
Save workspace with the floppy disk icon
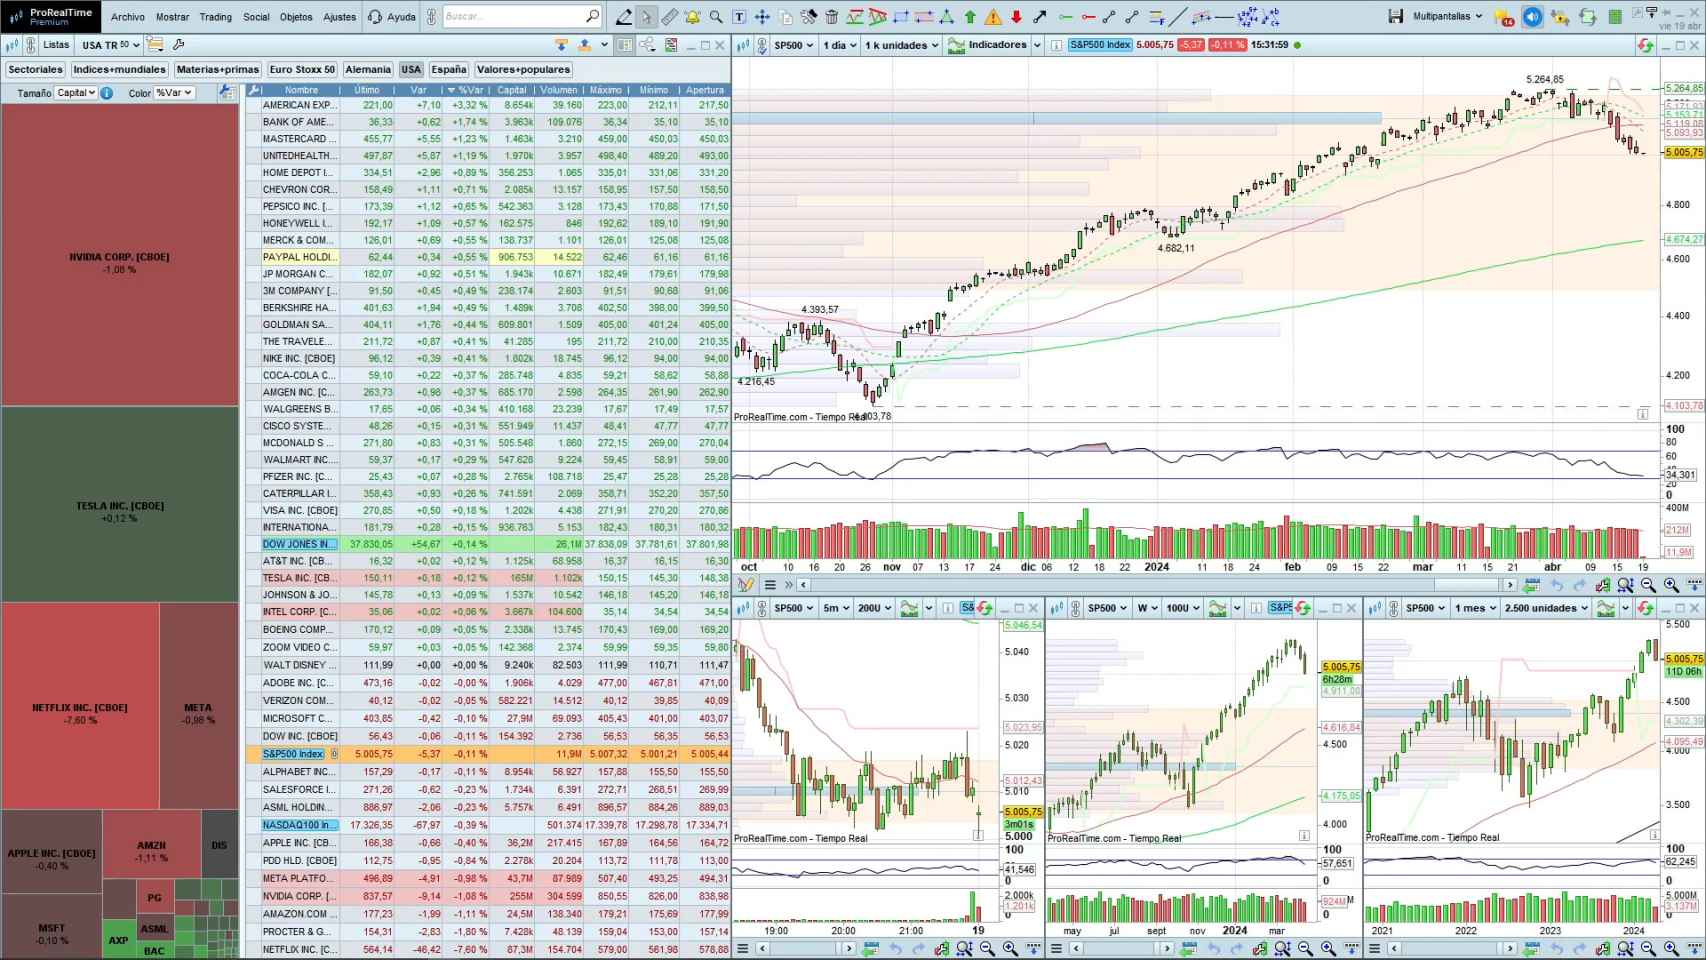(x=1396, y=16)
